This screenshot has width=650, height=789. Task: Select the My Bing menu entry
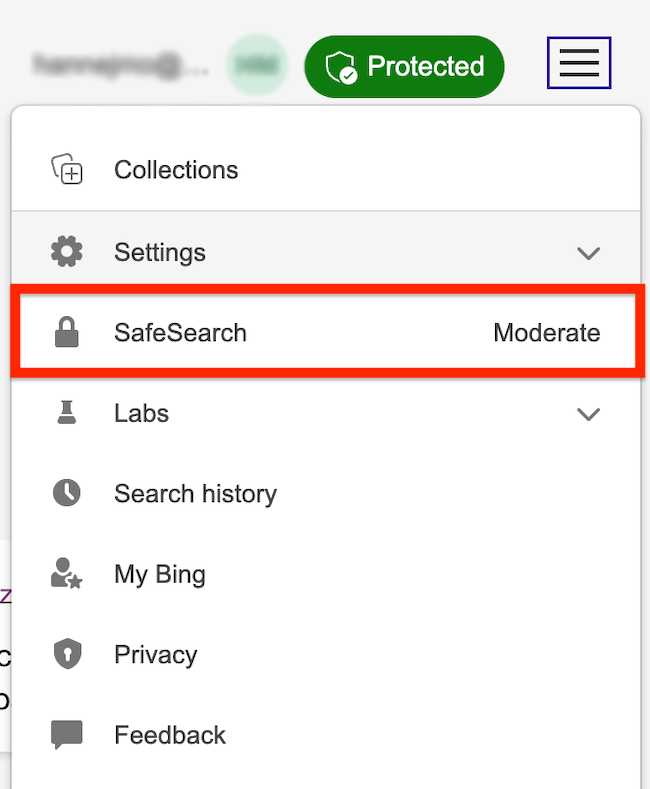pyautogui.click(x=326, y=574)
